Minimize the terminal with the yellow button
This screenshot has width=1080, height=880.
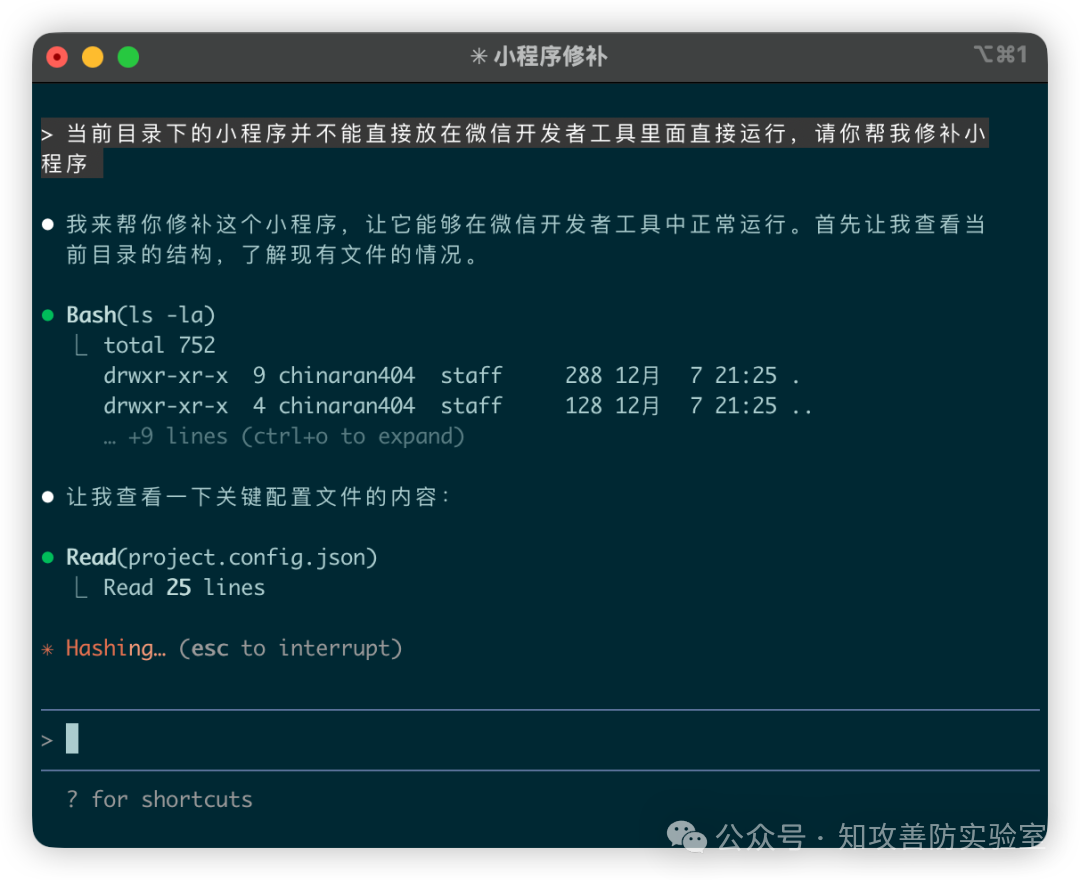click(93, 57)
